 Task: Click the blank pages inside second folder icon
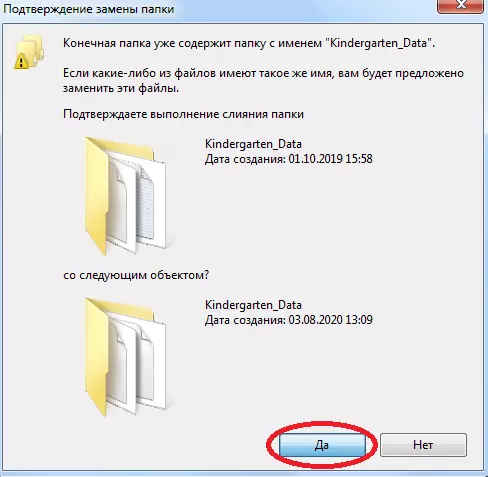click(137, 363)
